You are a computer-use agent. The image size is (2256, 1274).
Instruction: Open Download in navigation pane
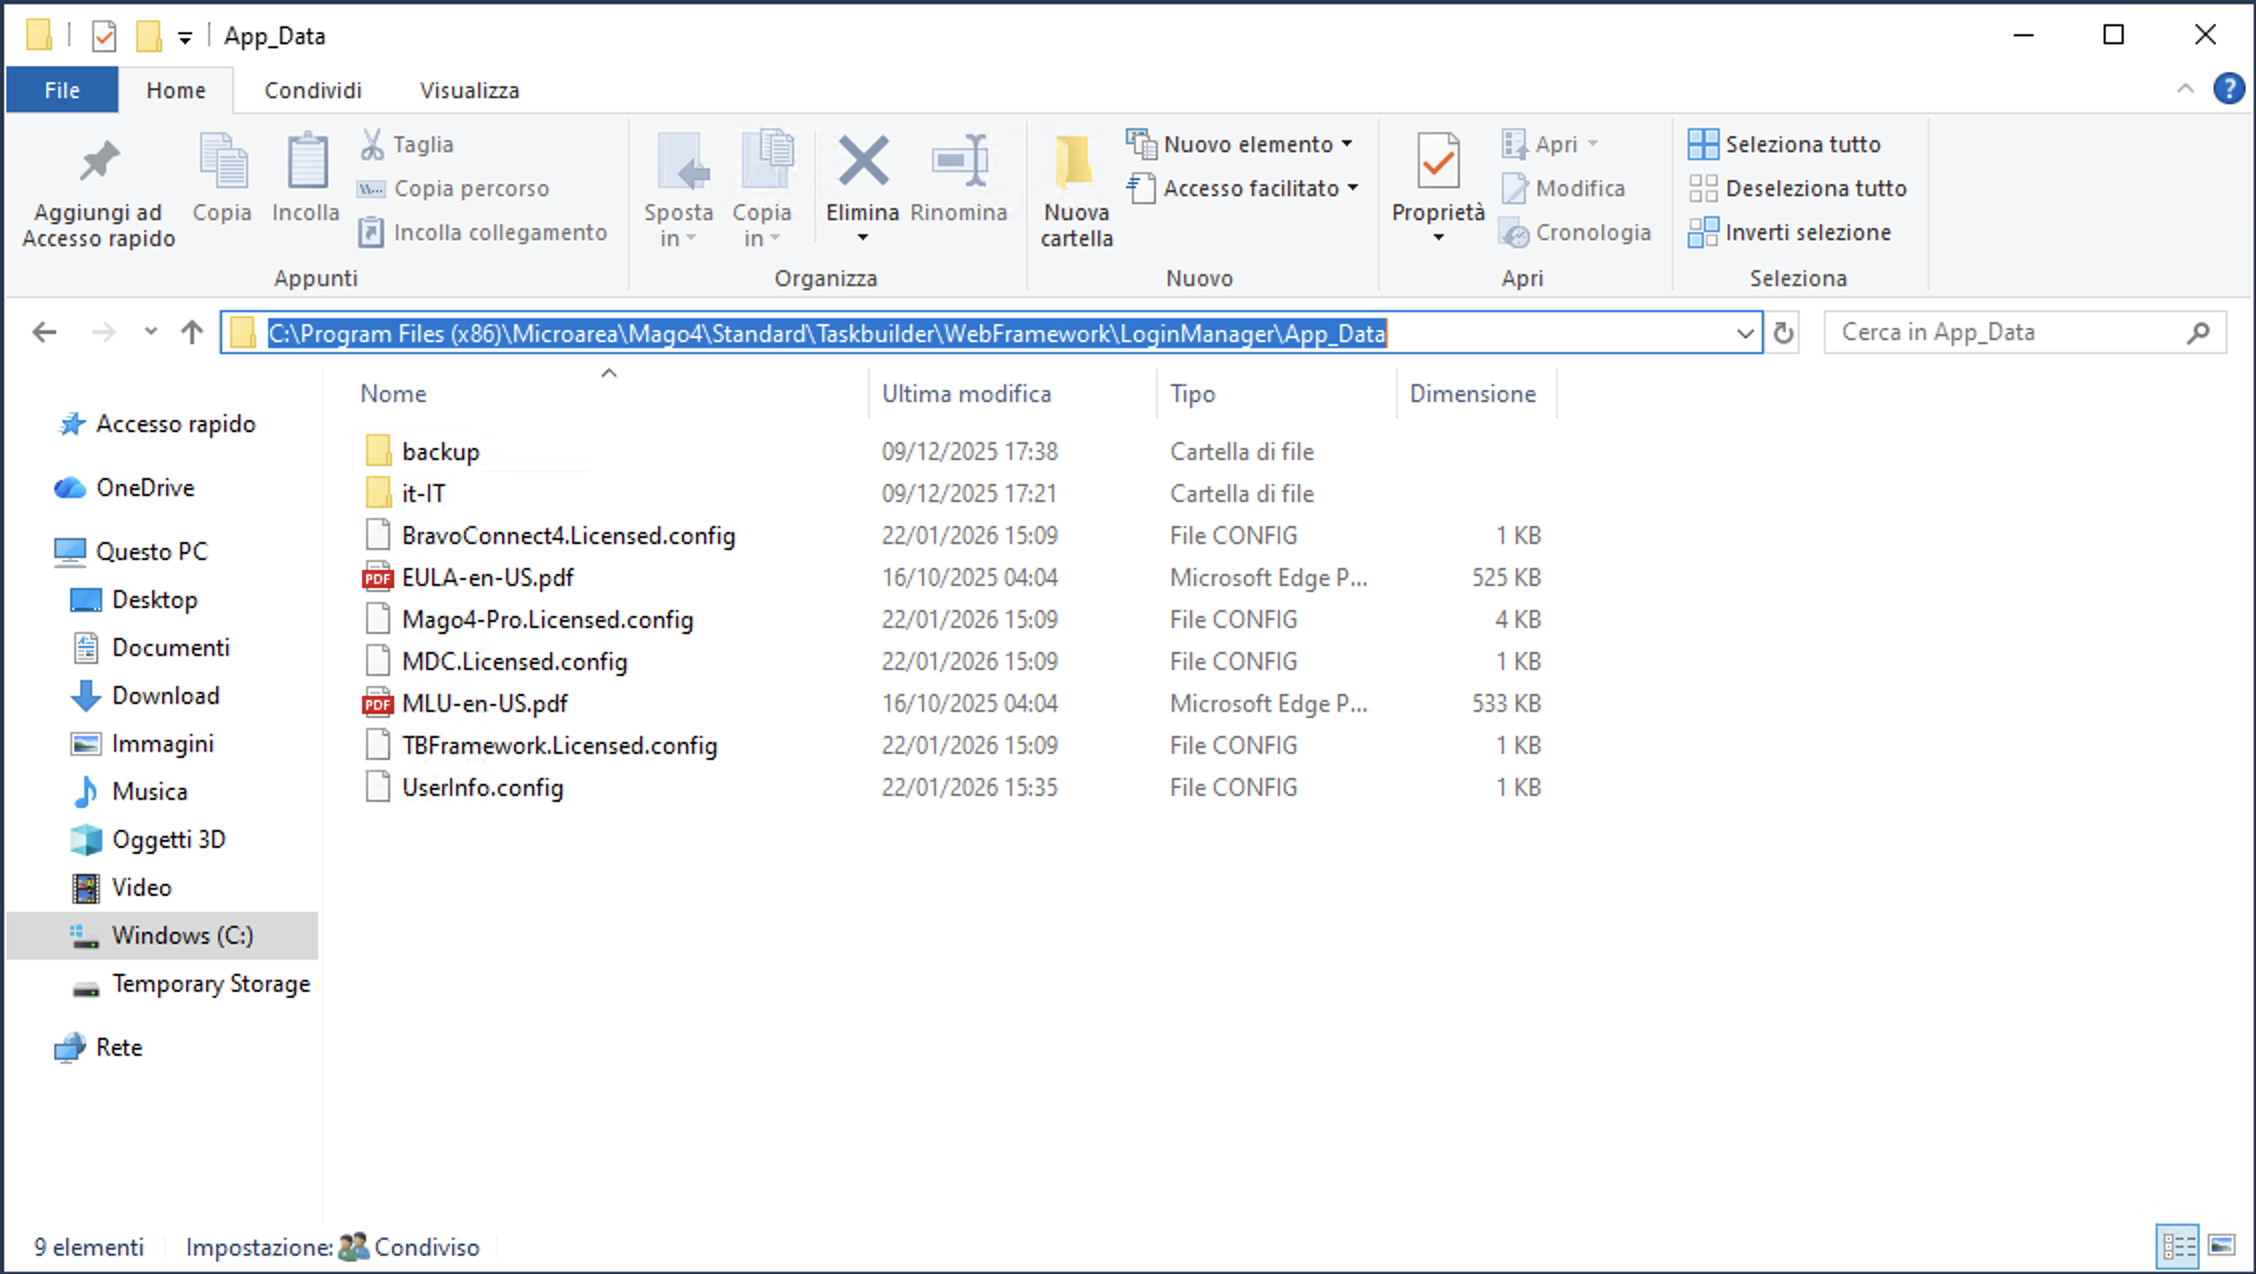point(165,696)
